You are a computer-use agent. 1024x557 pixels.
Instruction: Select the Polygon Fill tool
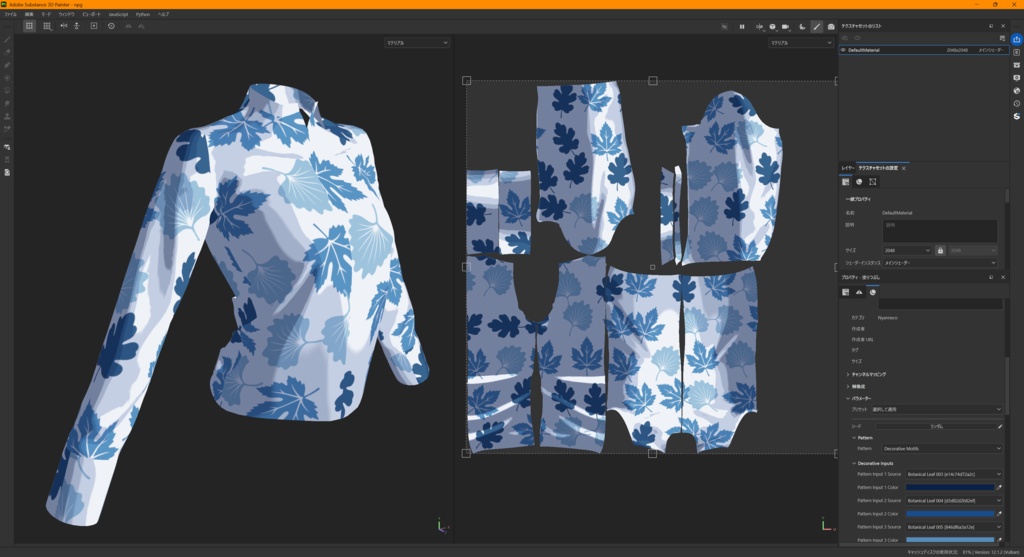pos(7,78)
